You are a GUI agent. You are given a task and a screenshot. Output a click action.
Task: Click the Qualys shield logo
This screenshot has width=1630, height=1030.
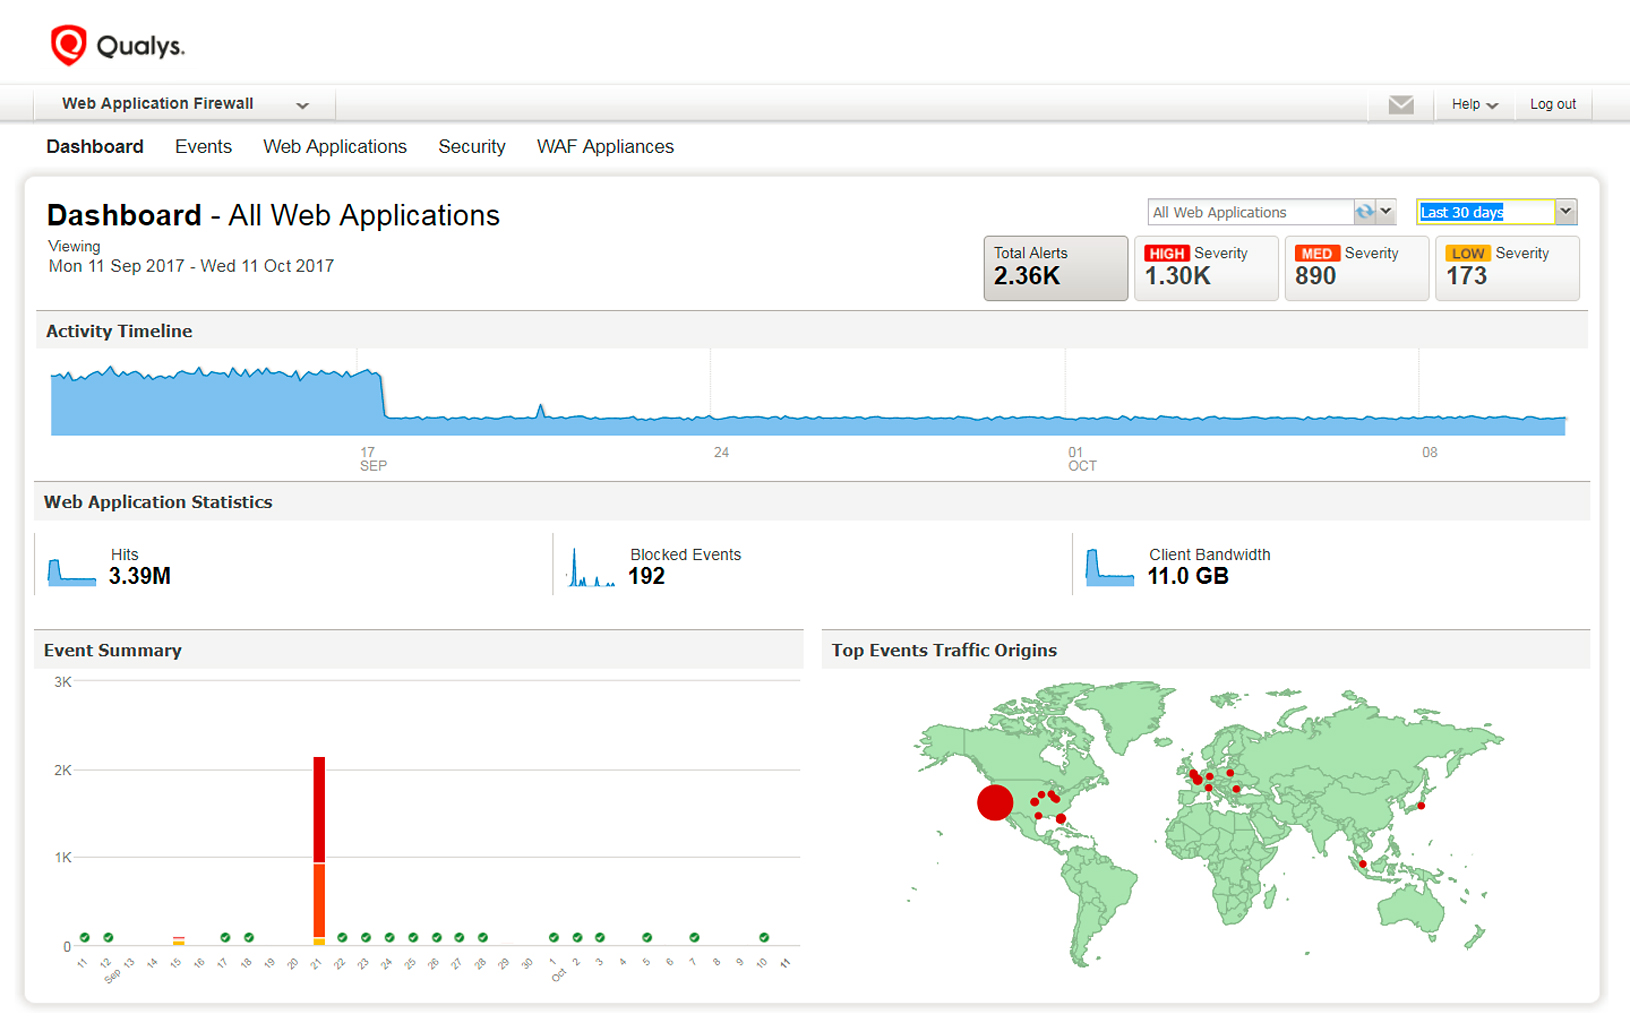pos(68,45)
